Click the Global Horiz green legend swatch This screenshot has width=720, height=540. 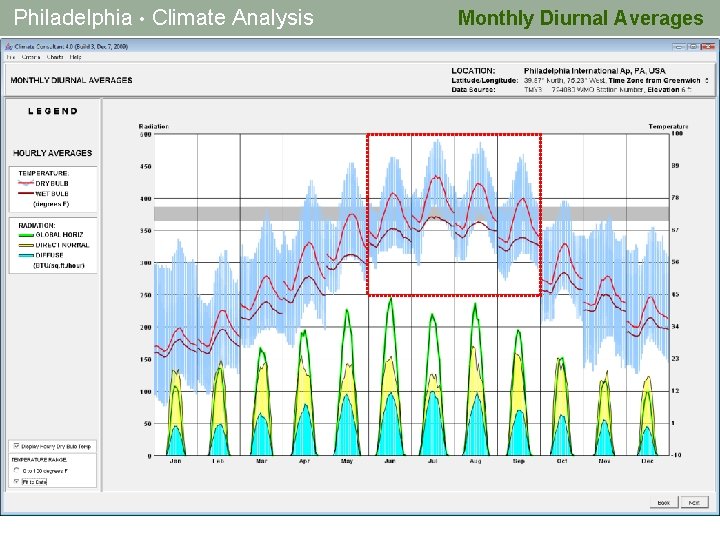26,235
